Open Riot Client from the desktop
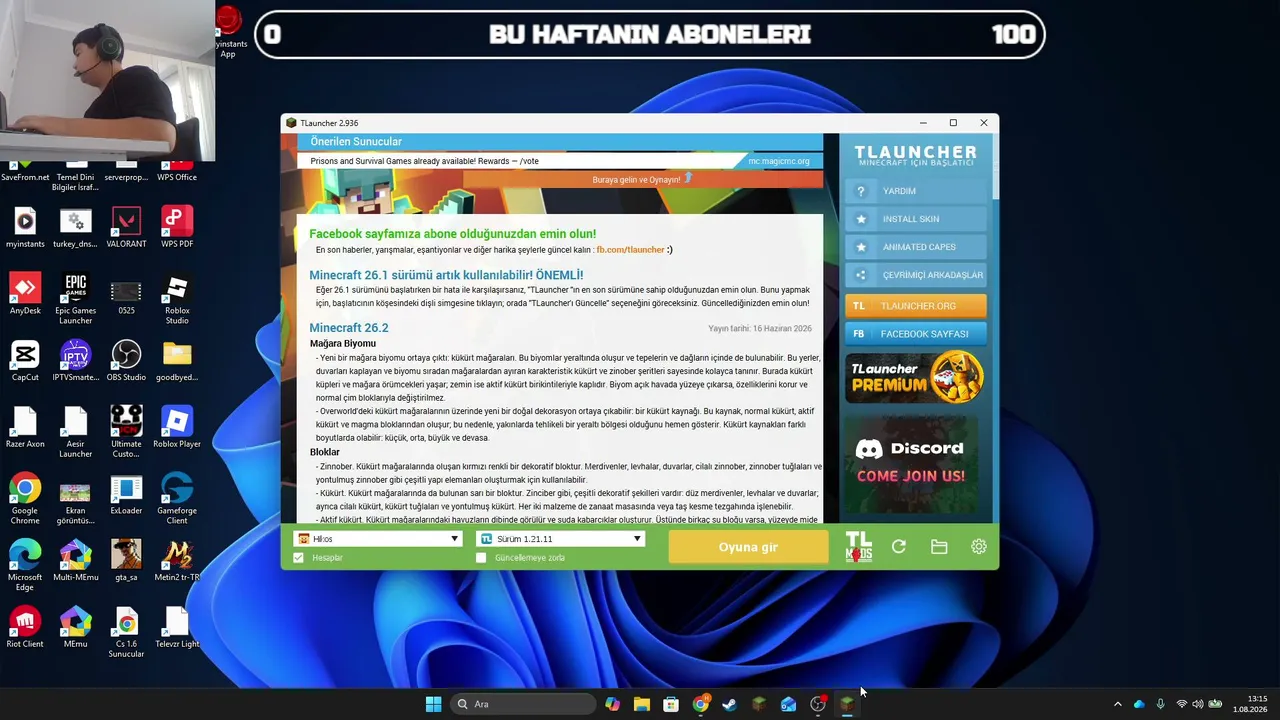Image resolution: width=1280 pixels, height=720 pixels. (25, 627)
